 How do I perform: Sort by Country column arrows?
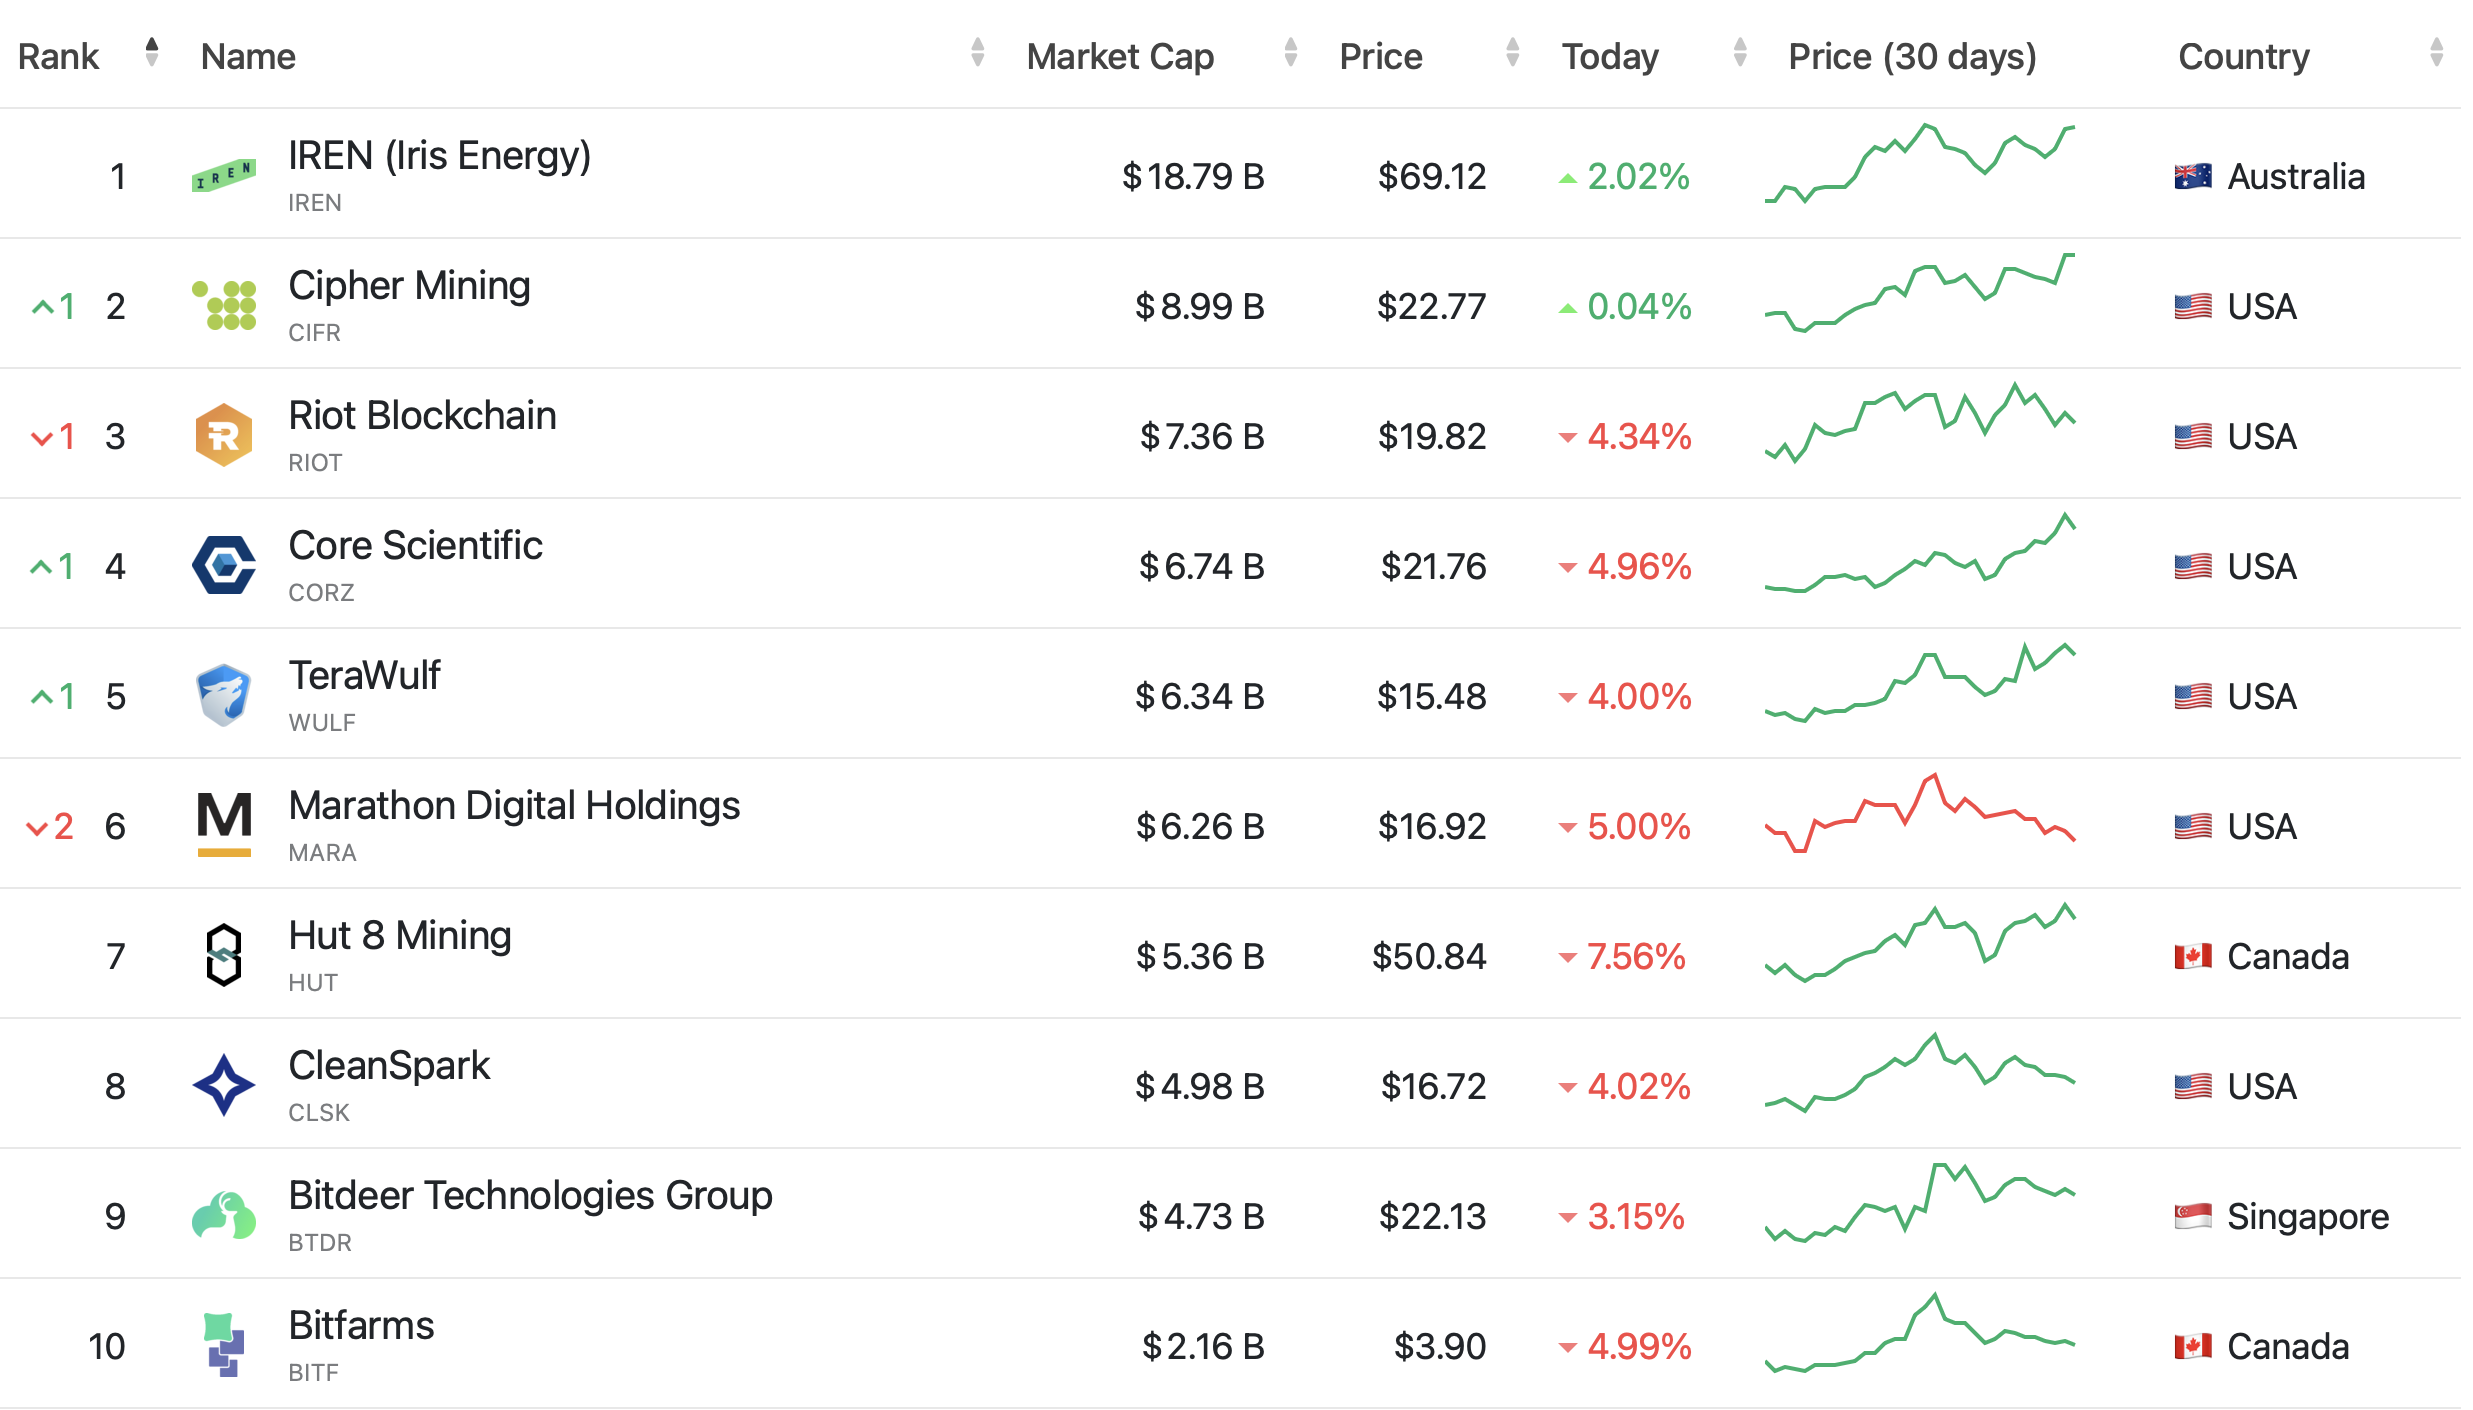pos(2436,53)
